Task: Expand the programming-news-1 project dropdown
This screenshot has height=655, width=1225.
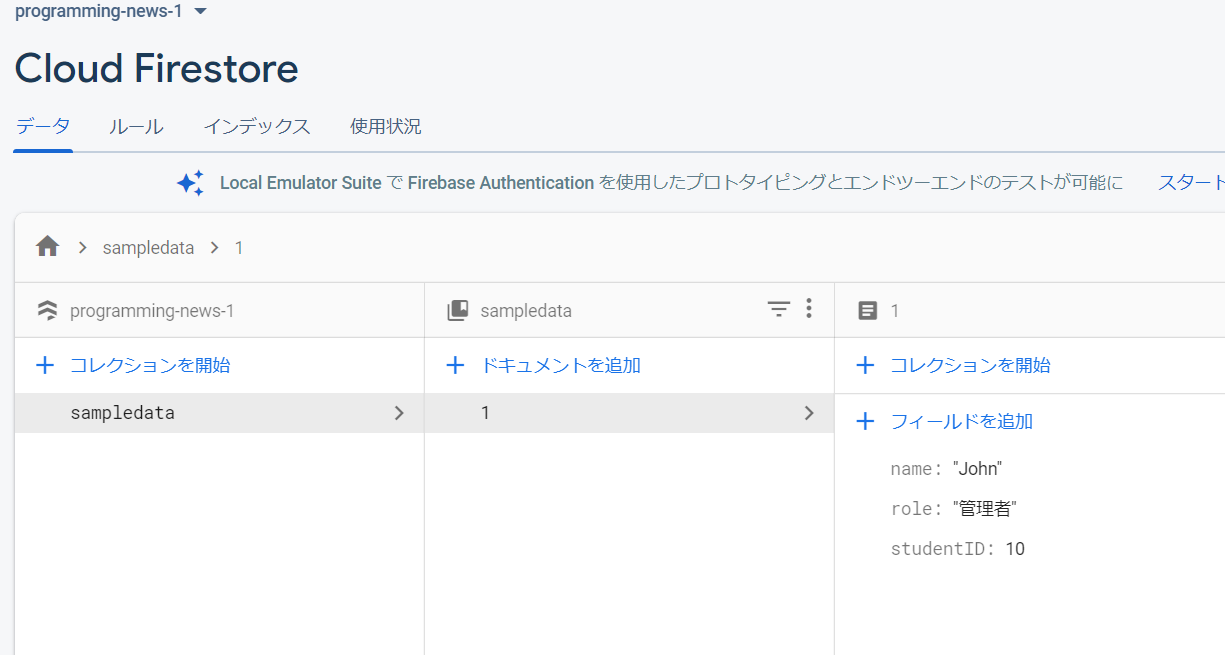Action: click(x=200, y=11)
